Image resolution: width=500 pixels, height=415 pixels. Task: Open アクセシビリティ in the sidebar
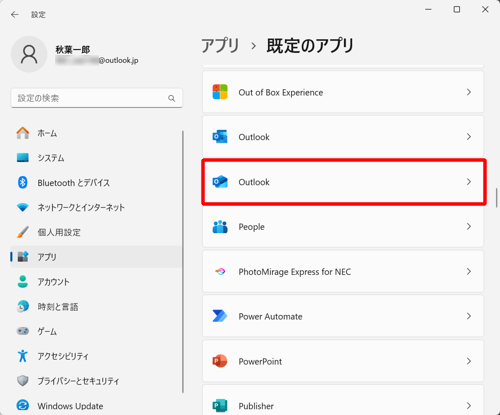point(96,356)
